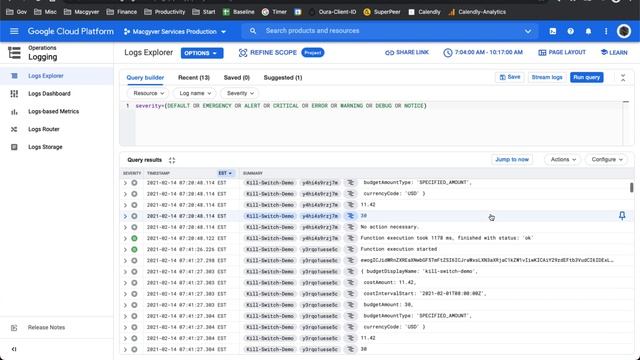The height and width of the screenshot is (360, 640).
Task: Collapse the left navigation panel
Action: click(14, 349)
